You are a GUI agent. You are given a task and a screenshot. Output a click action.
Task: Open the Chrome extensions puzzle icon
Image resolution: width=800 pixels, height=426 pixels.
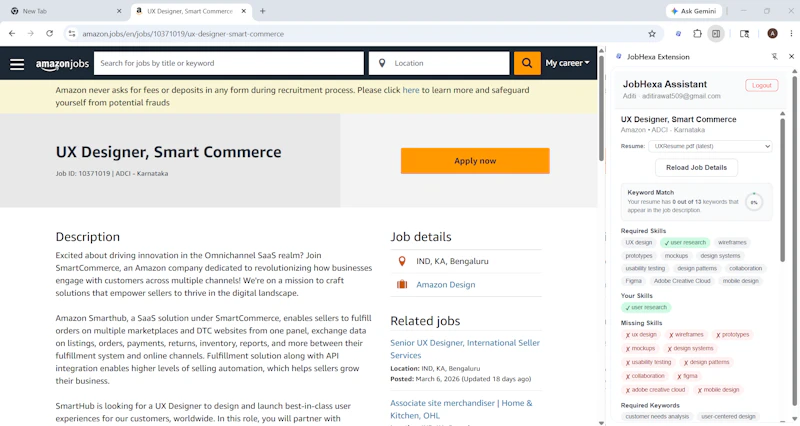pyautogui.click(x=697, y=34)
